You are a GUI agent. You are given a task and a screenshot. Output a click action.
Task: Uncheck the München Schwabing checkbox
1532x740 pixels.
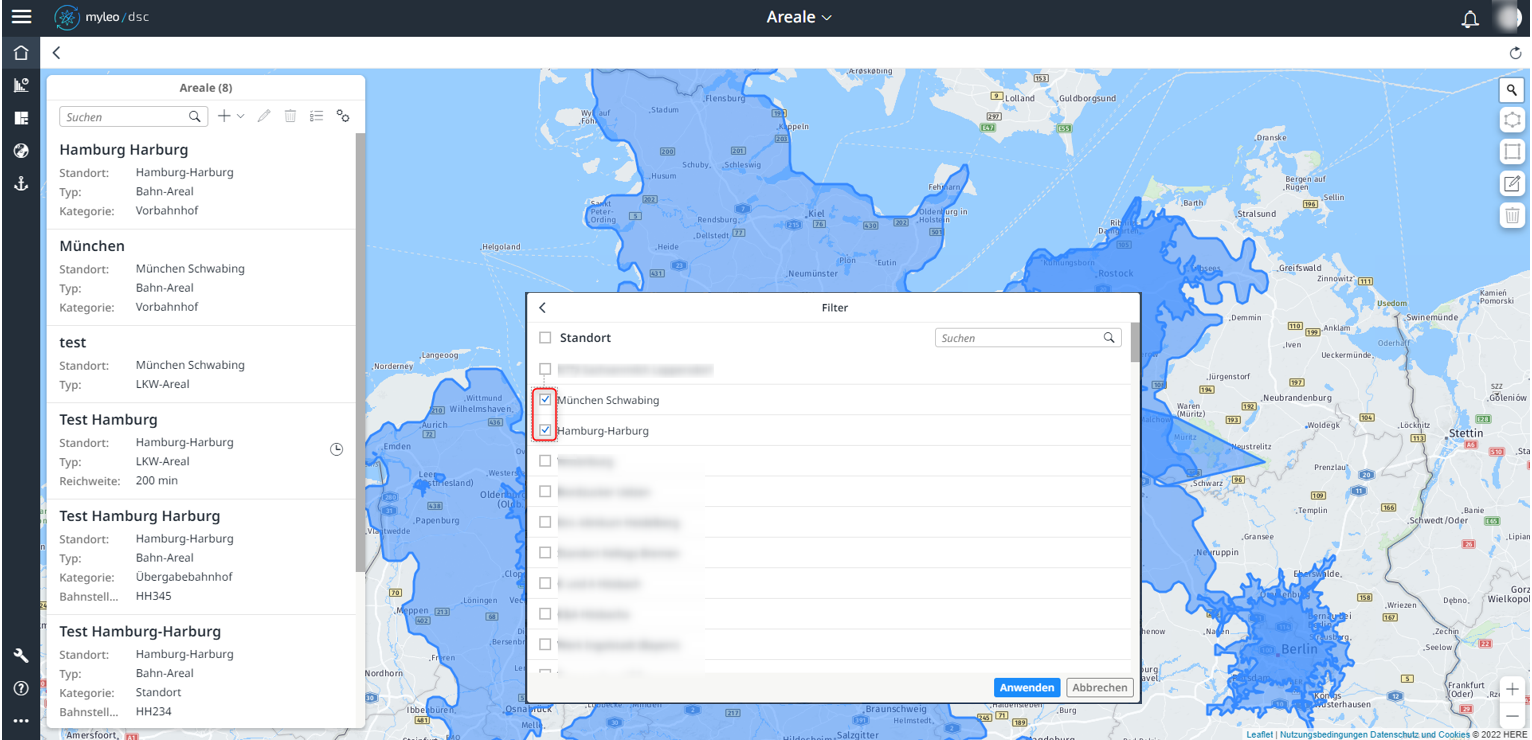545,400
